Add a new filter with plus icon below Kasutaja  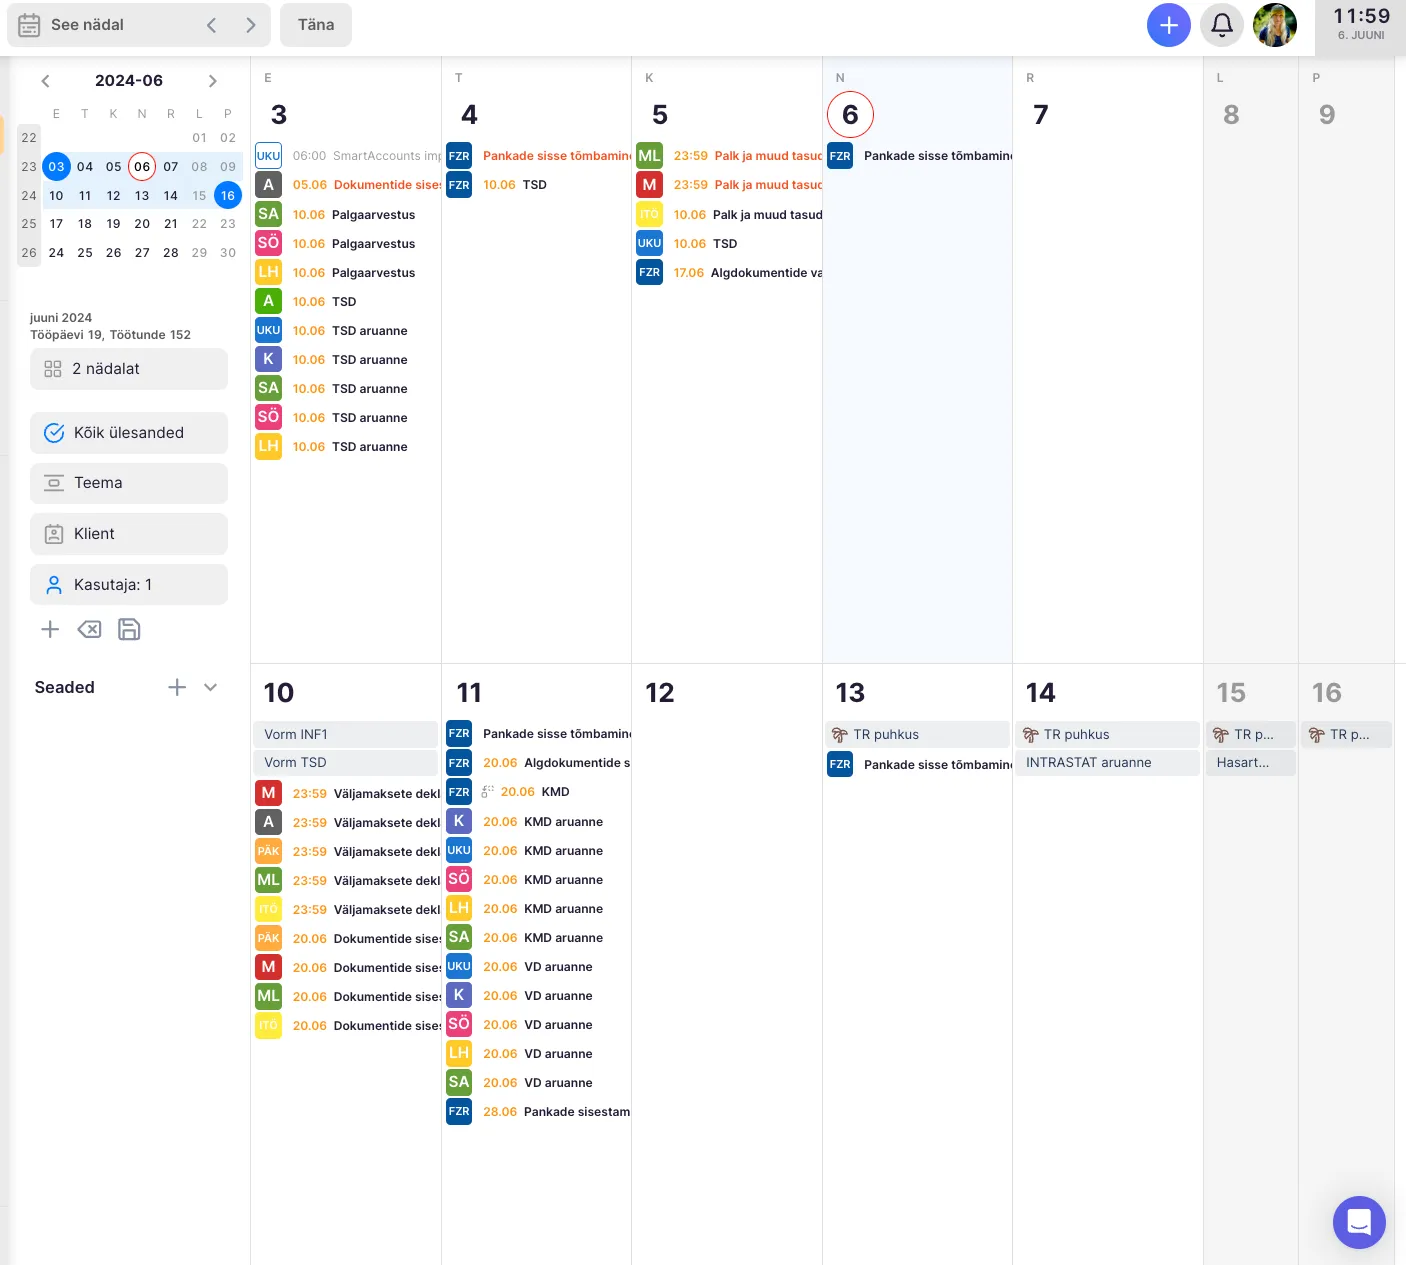[x=50, y=629]
